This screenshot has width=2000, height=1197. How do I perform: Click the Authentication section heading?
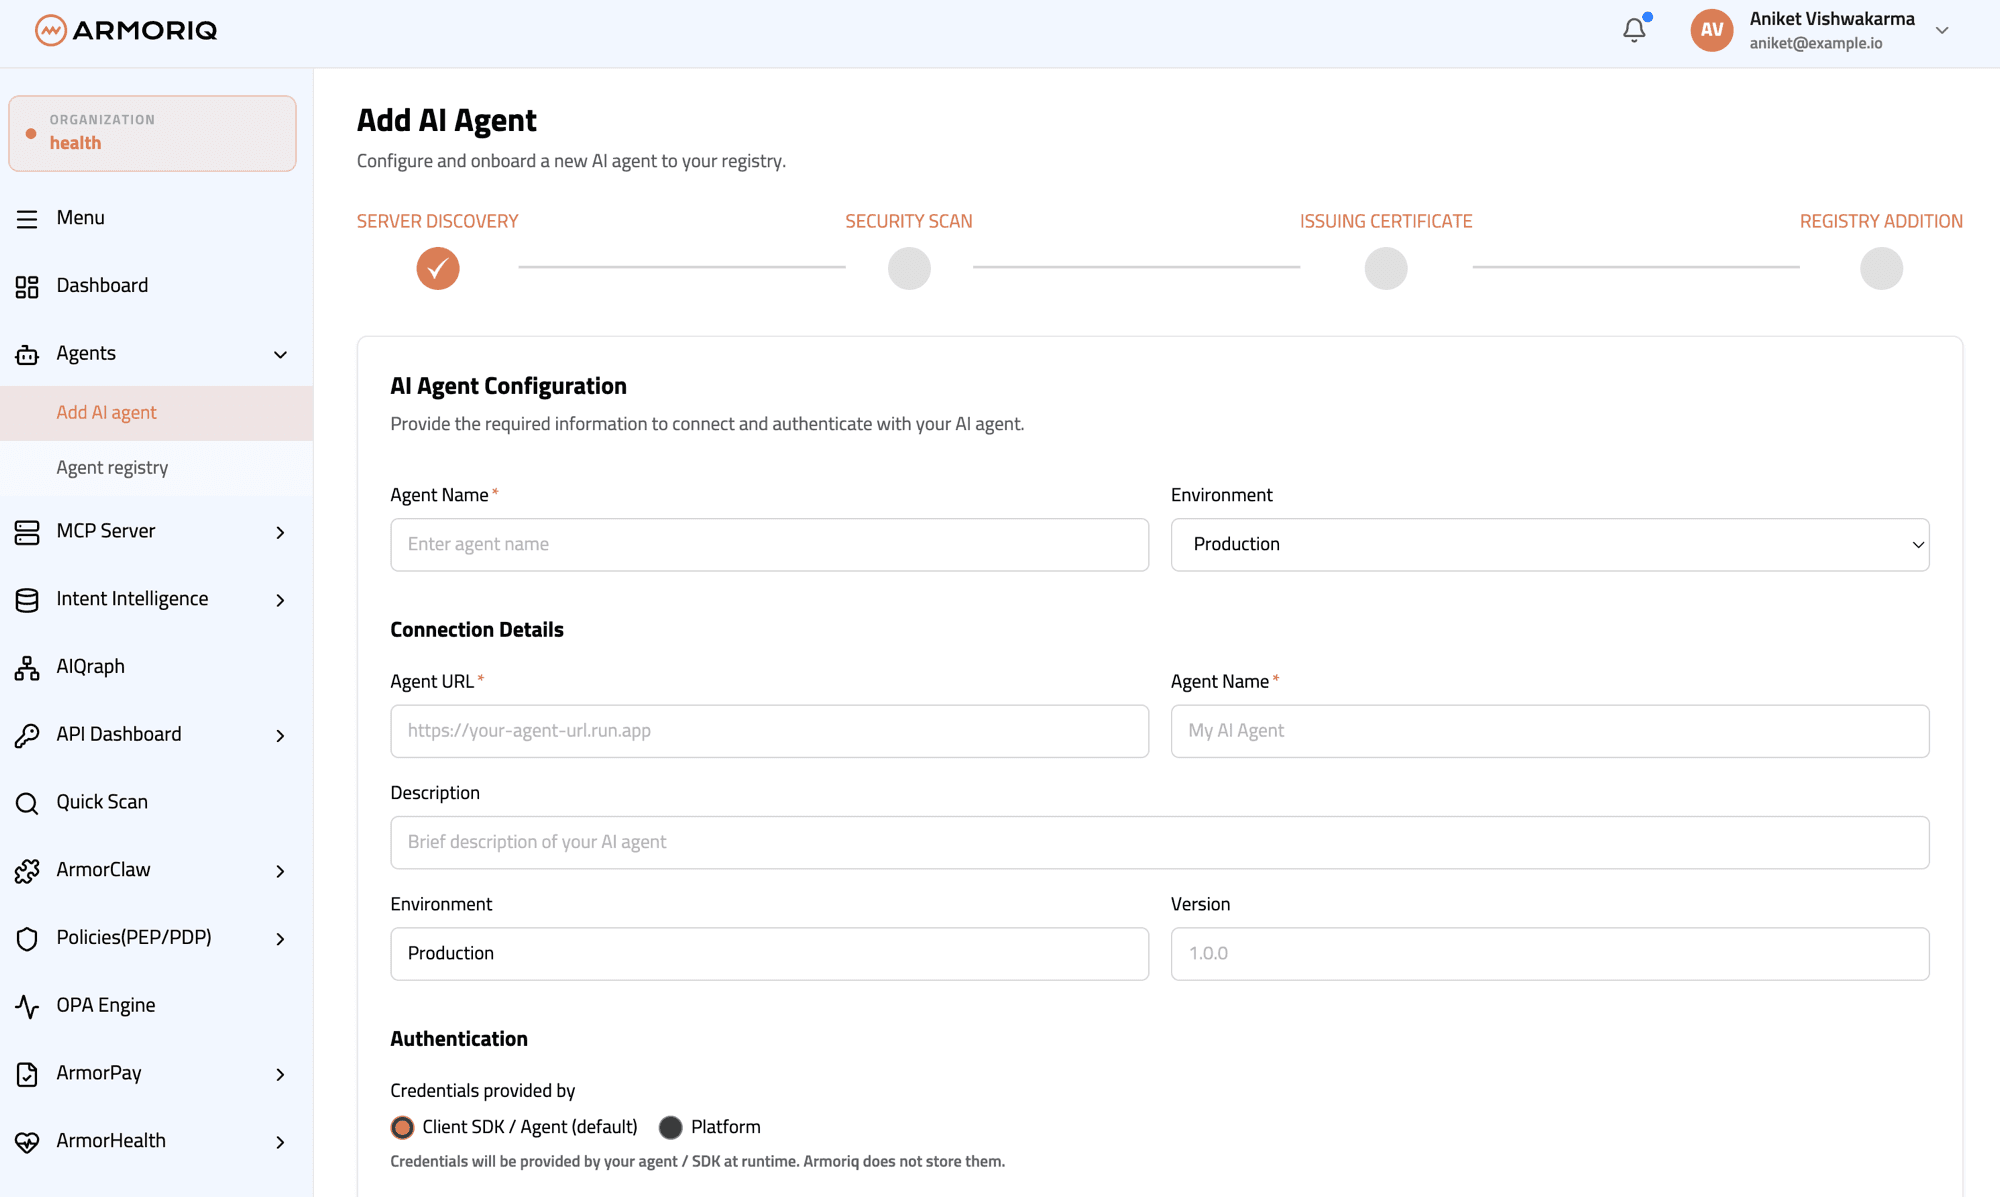pyautogui.click(x=459, y=1039)
